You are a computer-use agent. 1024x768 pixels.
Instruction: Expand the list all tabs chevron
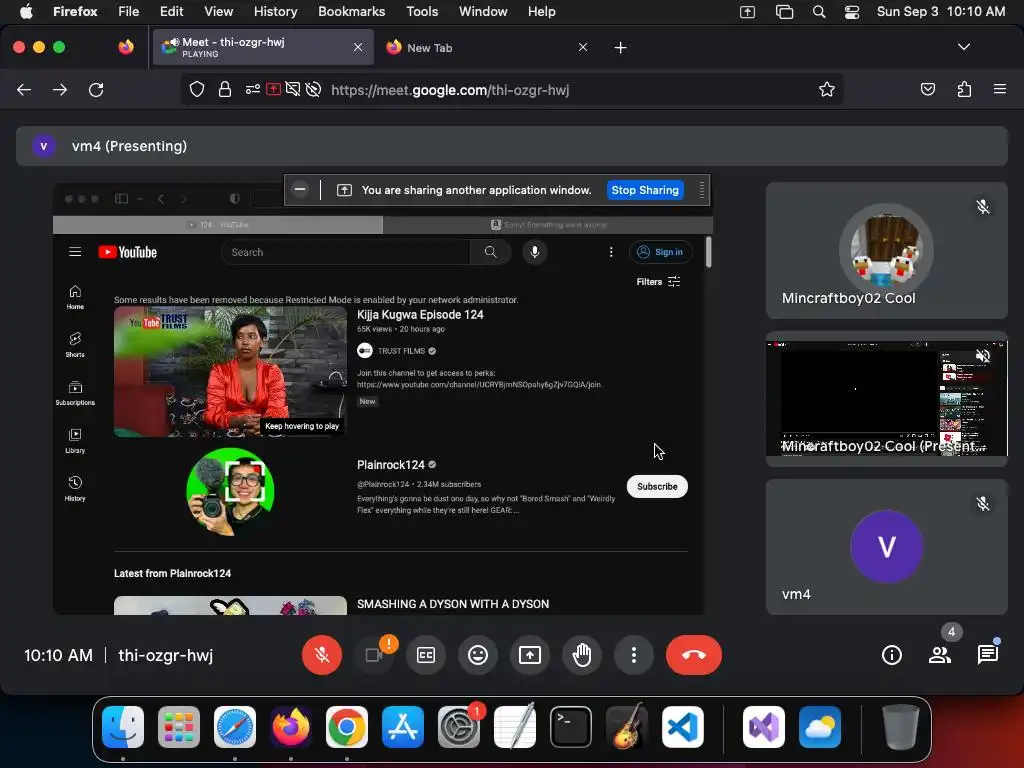(963, 47)
